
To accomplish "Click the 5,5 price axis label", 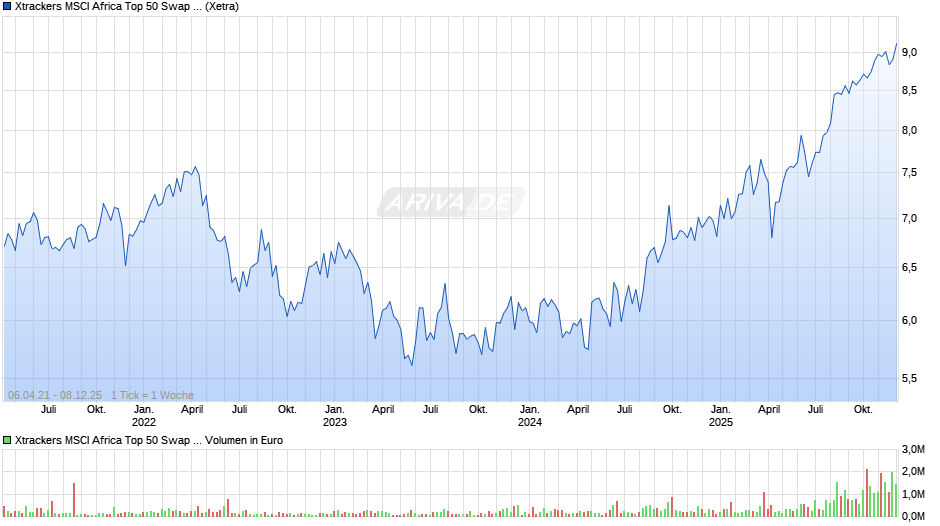I will (909, 378).
